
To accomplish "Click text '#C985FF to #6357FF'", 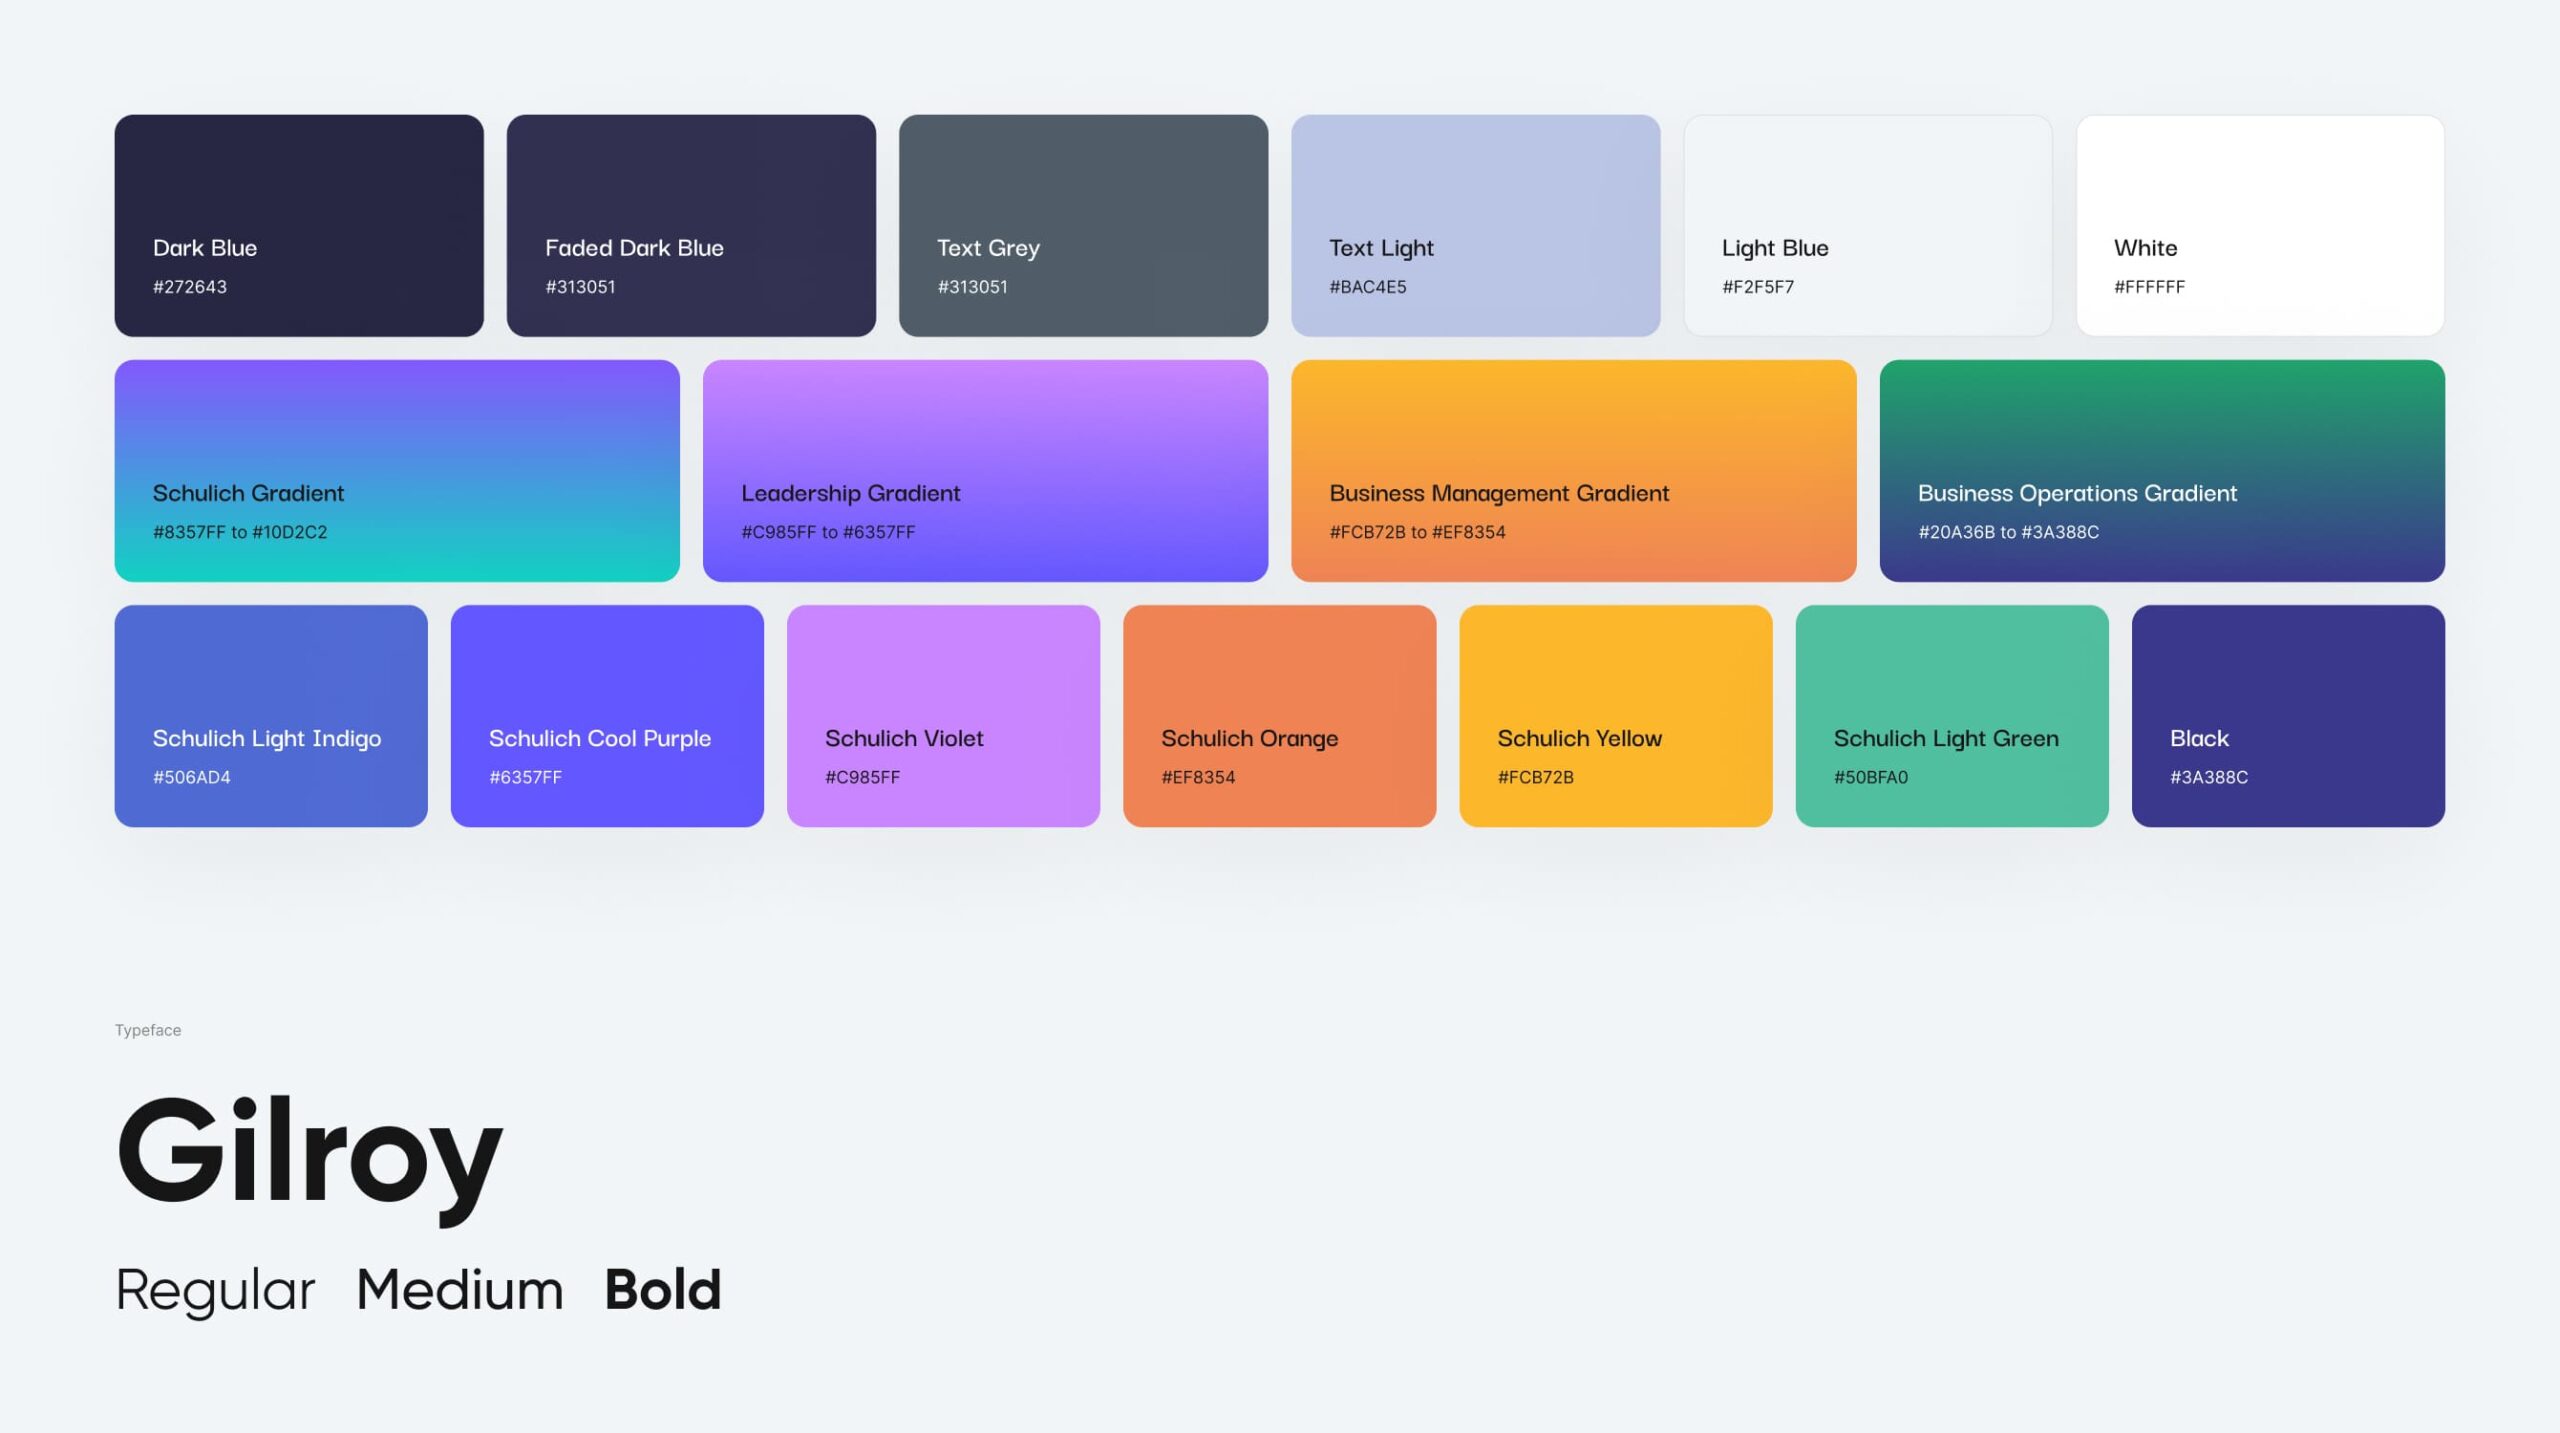I will pos(828,532).
